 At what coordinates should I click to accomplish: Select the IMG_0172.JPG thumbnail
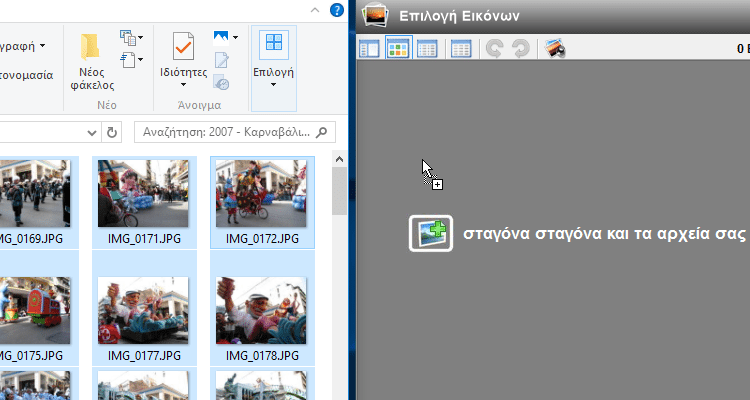[x=261, y=193]
